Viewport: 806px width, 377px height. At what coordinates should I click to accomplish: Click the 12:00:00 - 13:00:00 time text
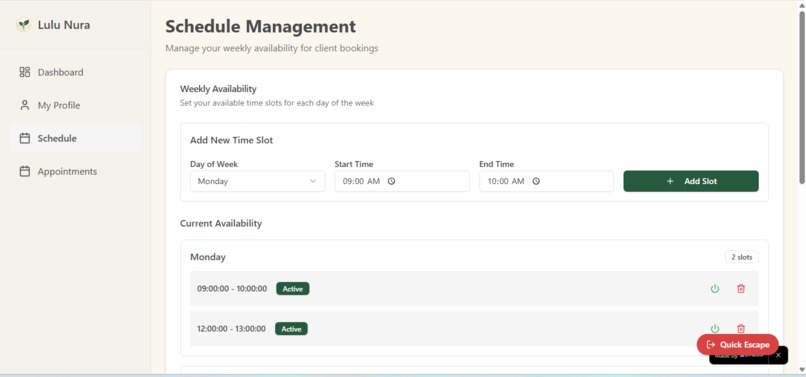point(231,329)
